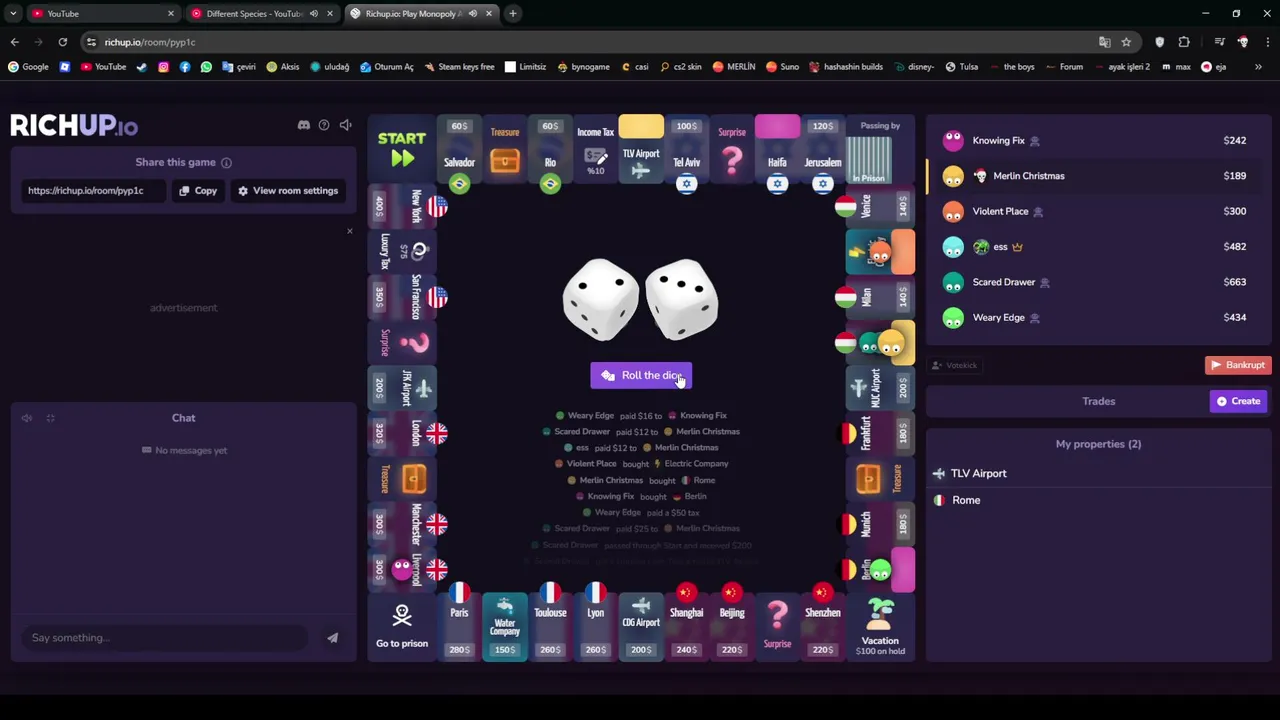Select player Violent Place in player list
This screenshot has height=720, width=1280.
pos(1098,211)
